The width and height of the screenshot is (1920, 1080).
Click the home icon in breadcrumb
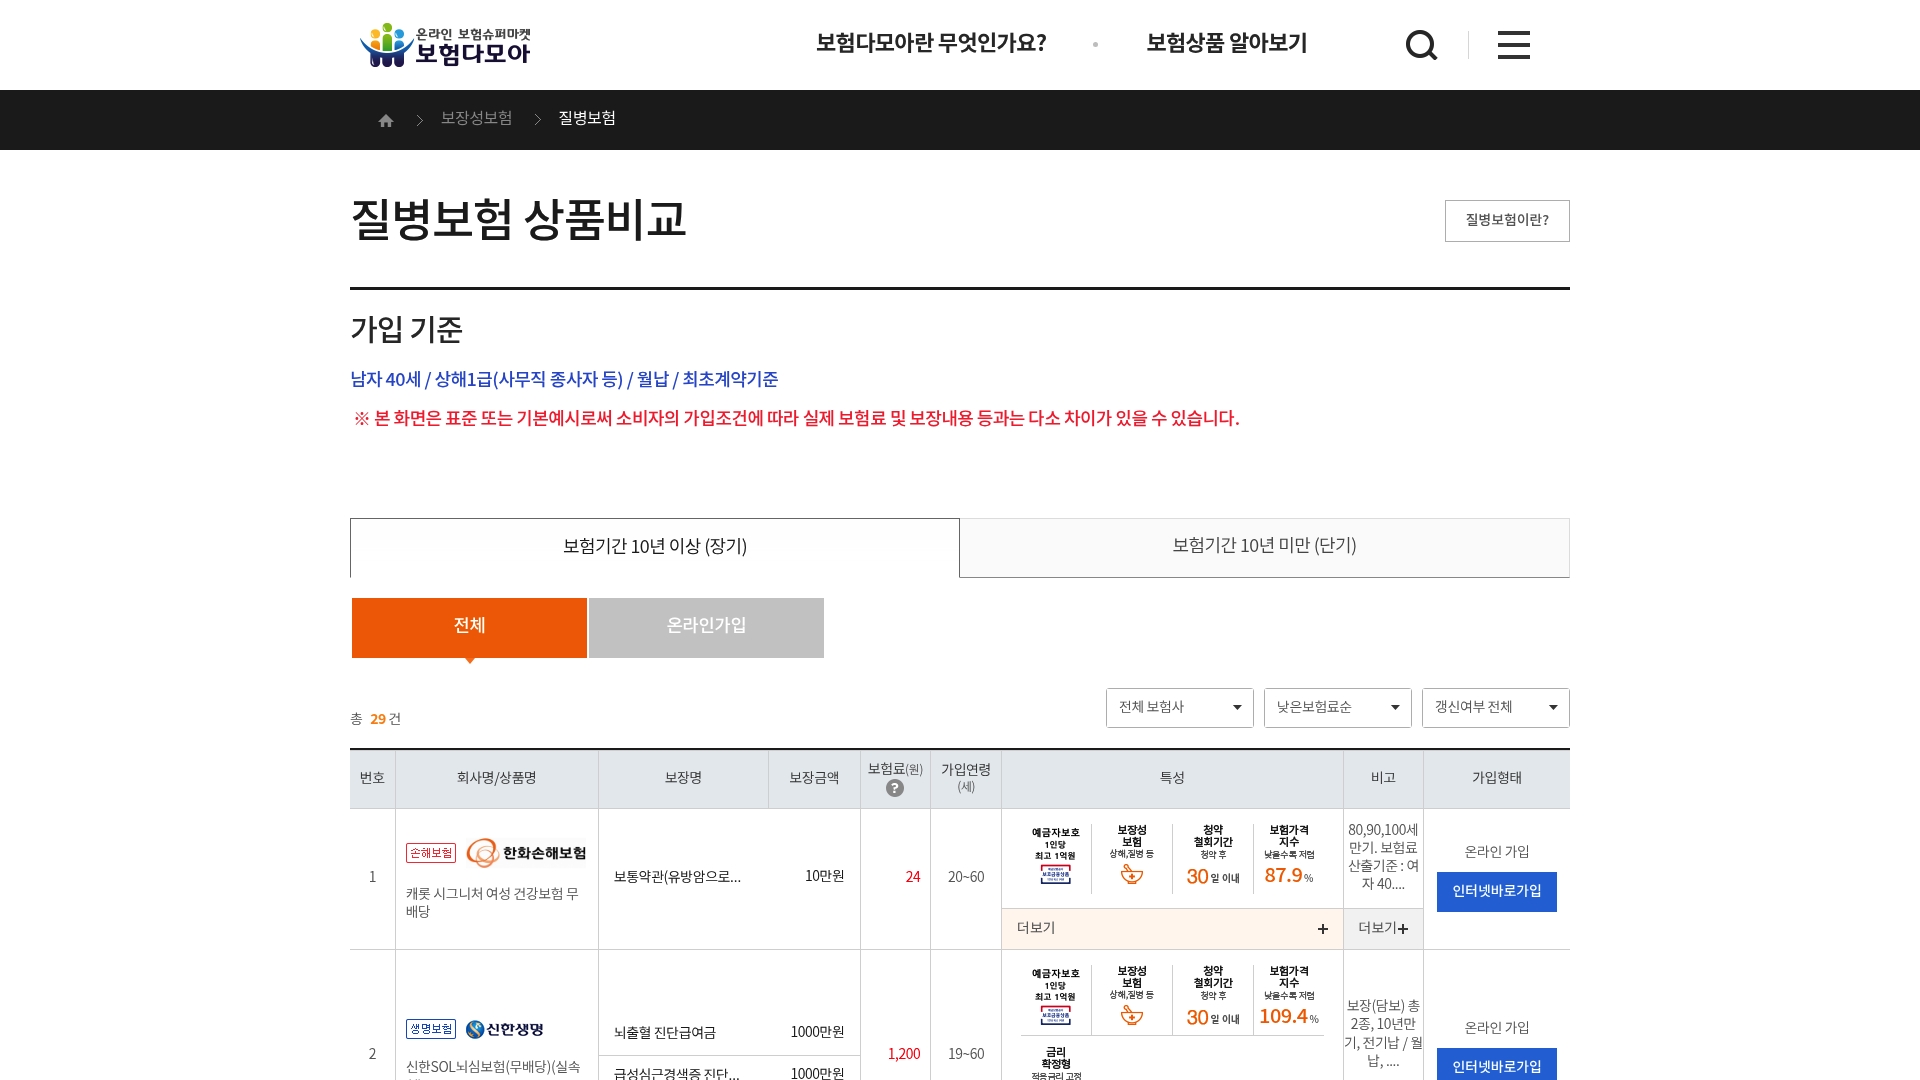(386, 121)
